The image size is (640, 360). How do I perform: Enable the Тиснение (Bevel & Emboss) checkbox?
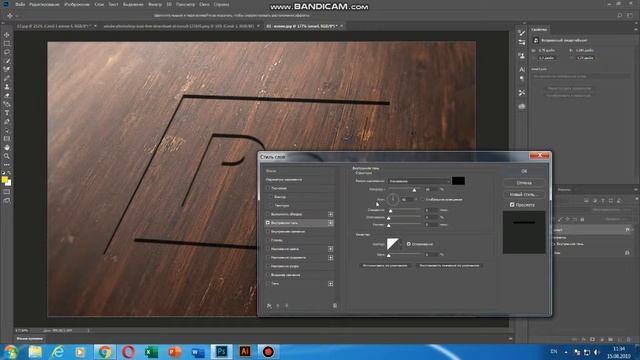tap(268, 188)
